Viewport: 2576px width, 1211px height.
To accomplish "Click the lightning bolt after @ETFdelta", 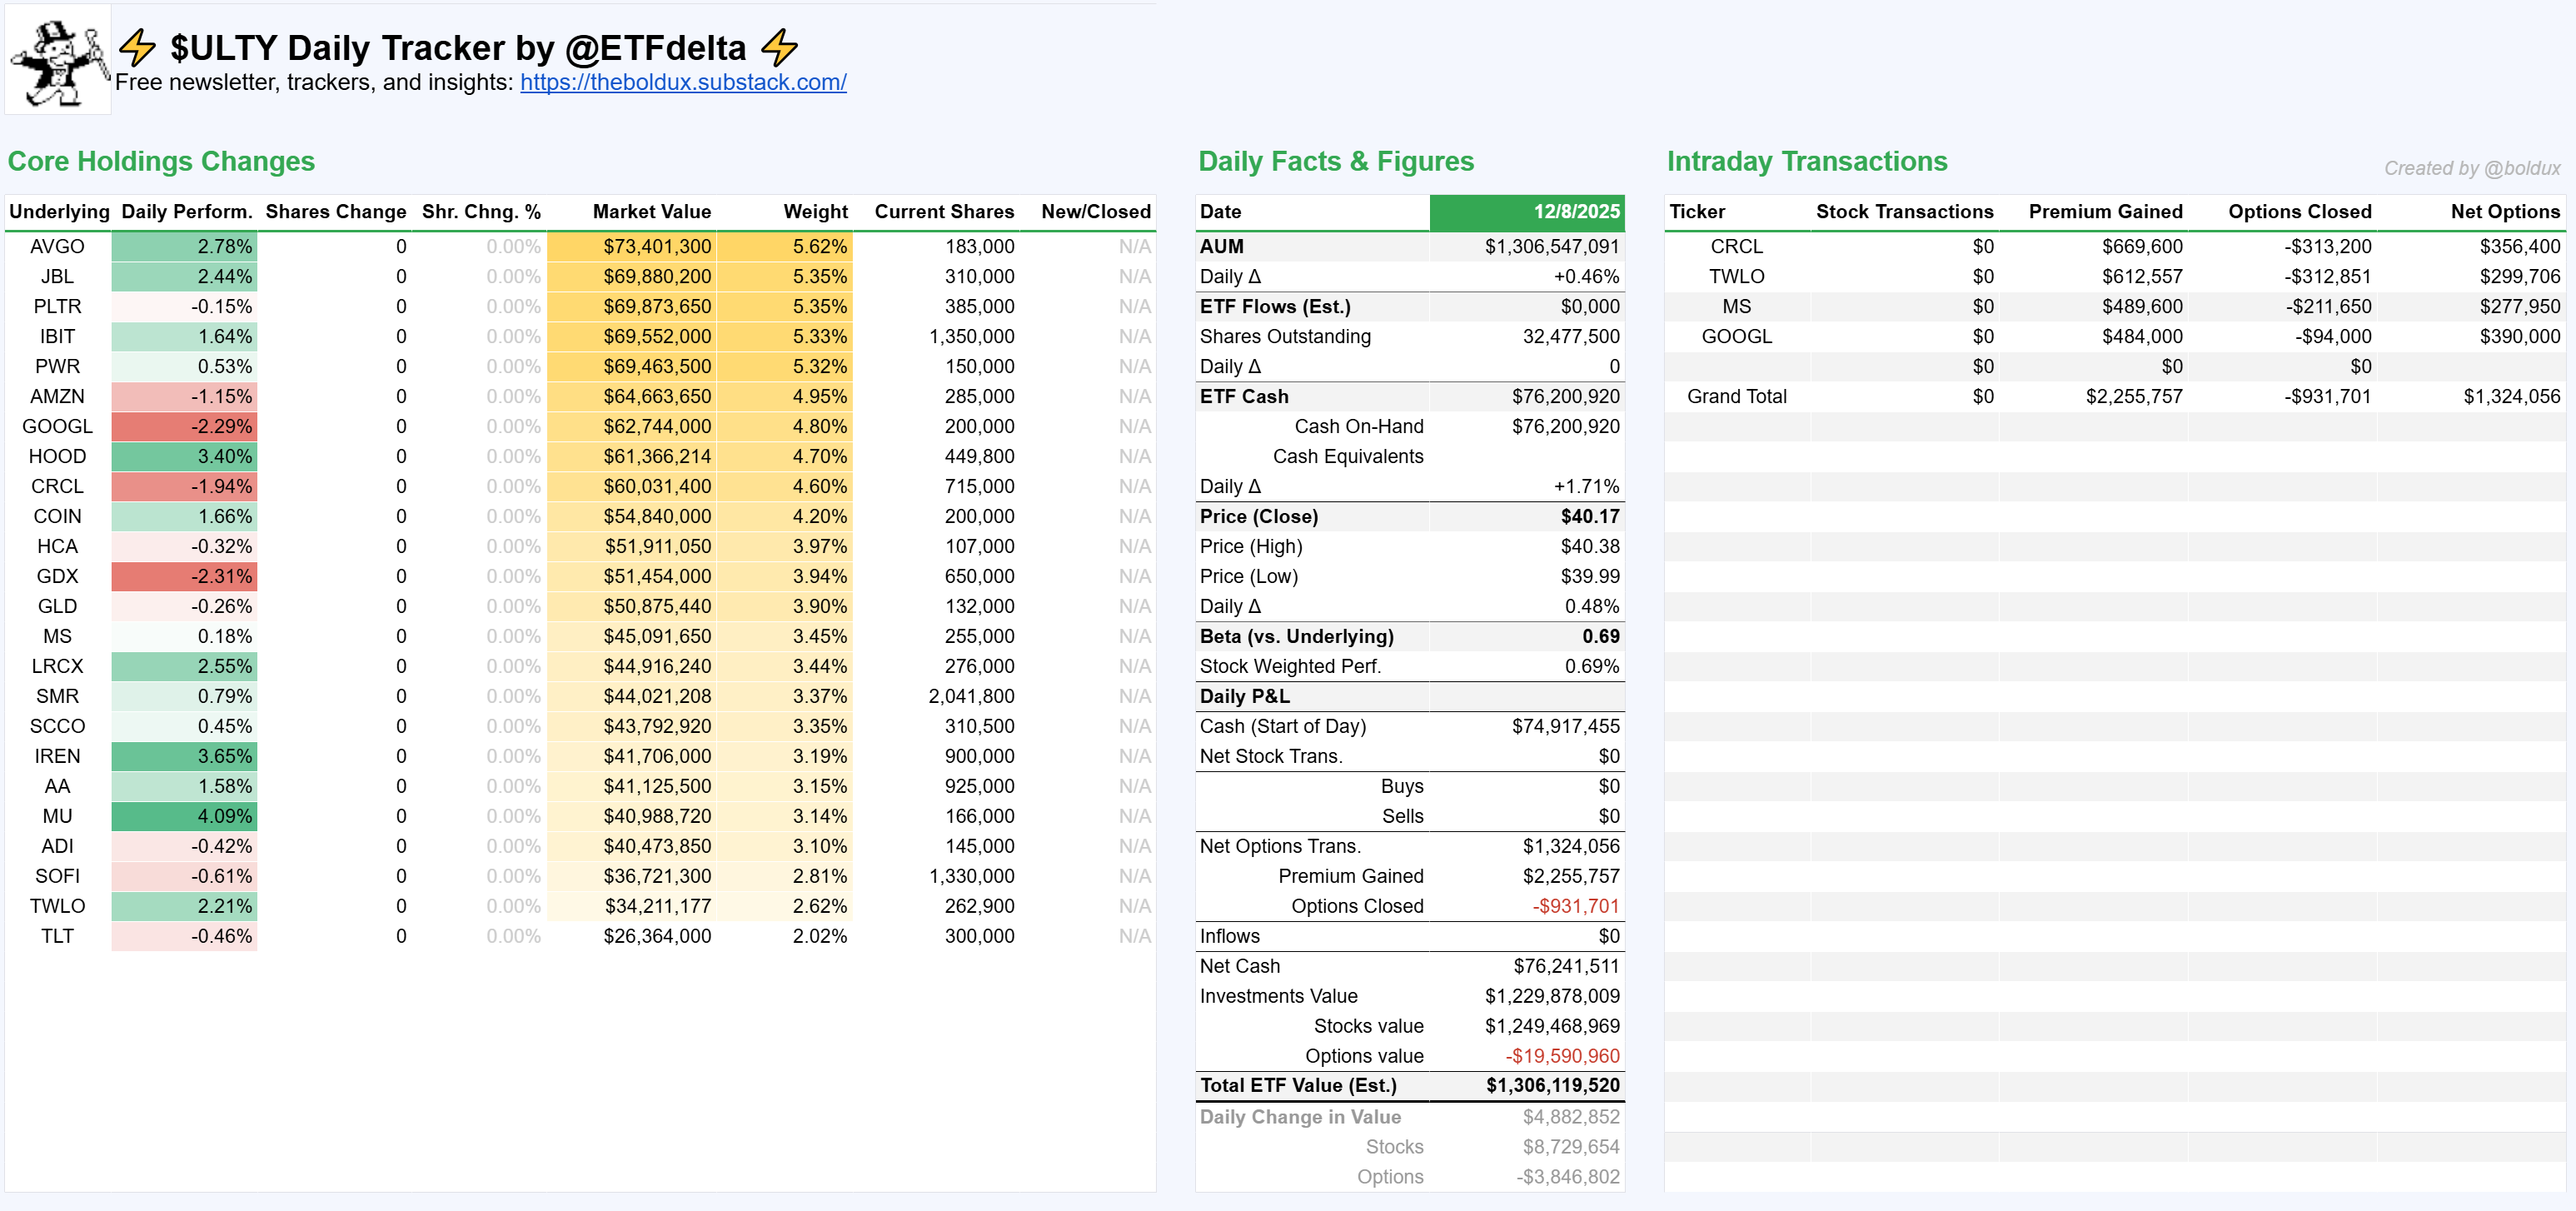I will point(779,47).
